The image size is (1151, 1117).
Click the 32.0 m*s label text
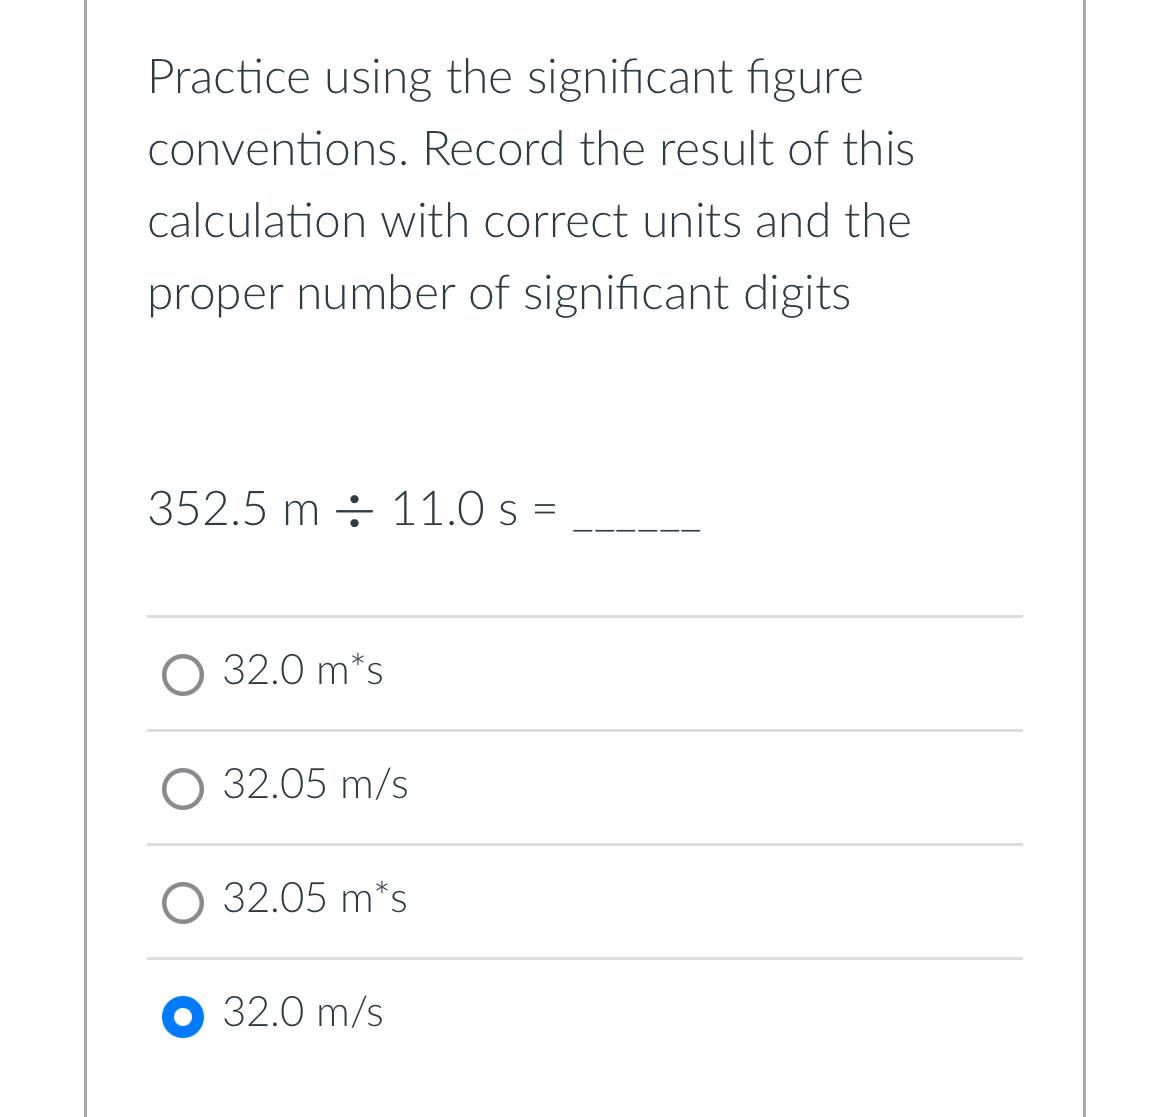coord(302,671)
